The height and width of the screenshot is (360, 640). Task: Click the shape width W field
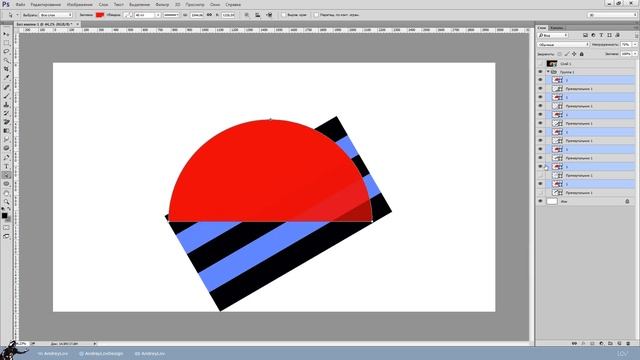[197, 15]
